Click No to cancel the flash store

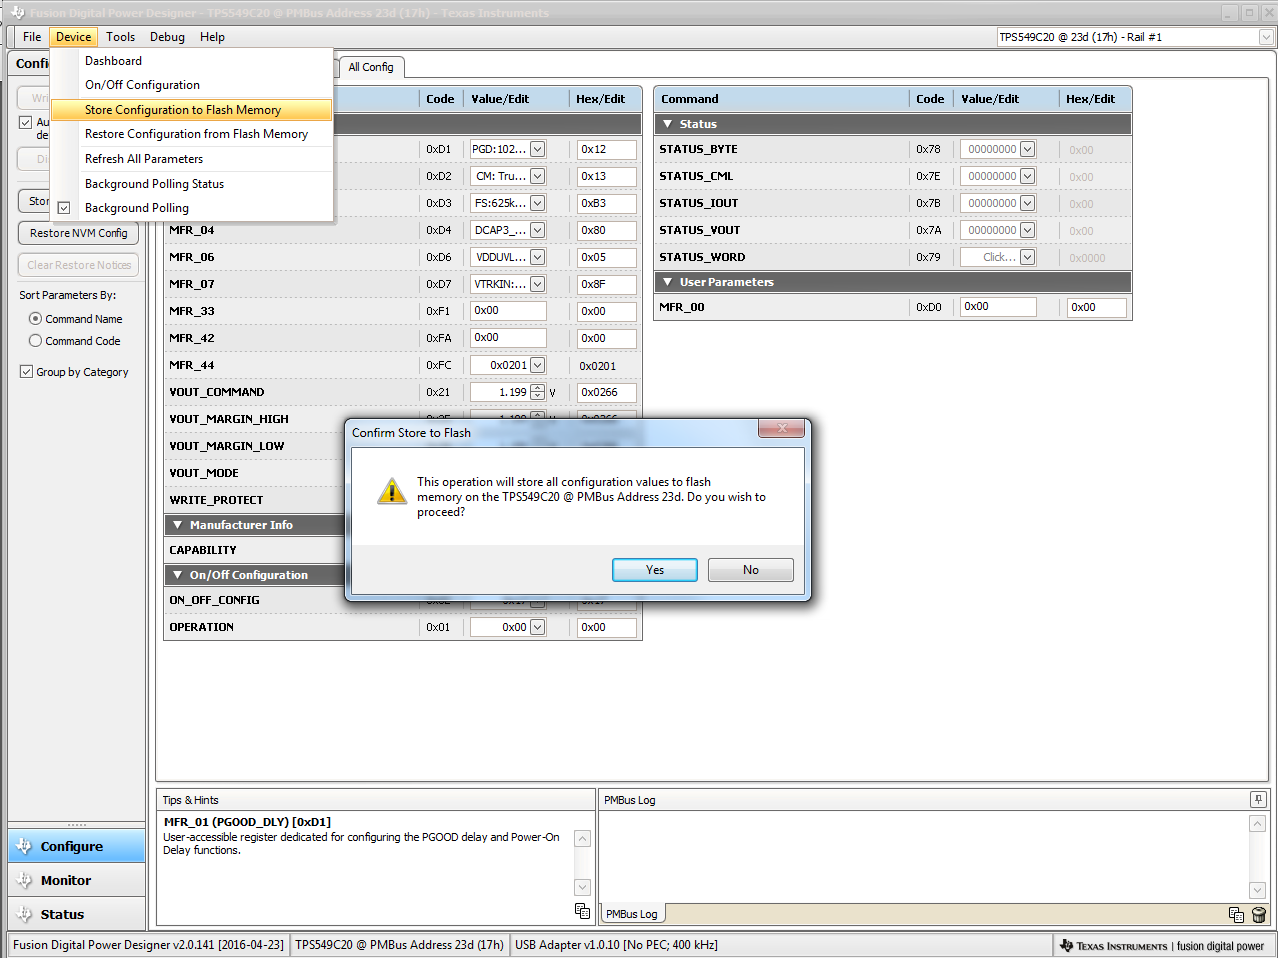pyautogui.click(x=750, y=570)
